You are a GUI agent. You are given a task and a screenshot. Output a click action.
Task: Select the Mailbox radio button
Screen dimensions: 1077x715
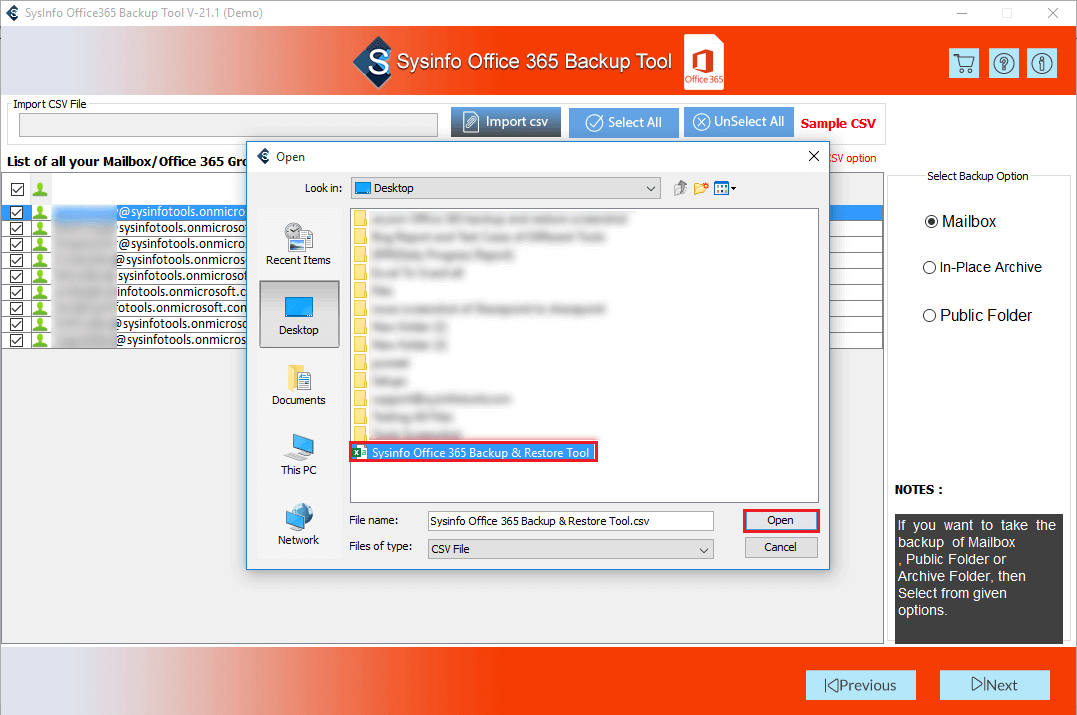click(931, 222)
